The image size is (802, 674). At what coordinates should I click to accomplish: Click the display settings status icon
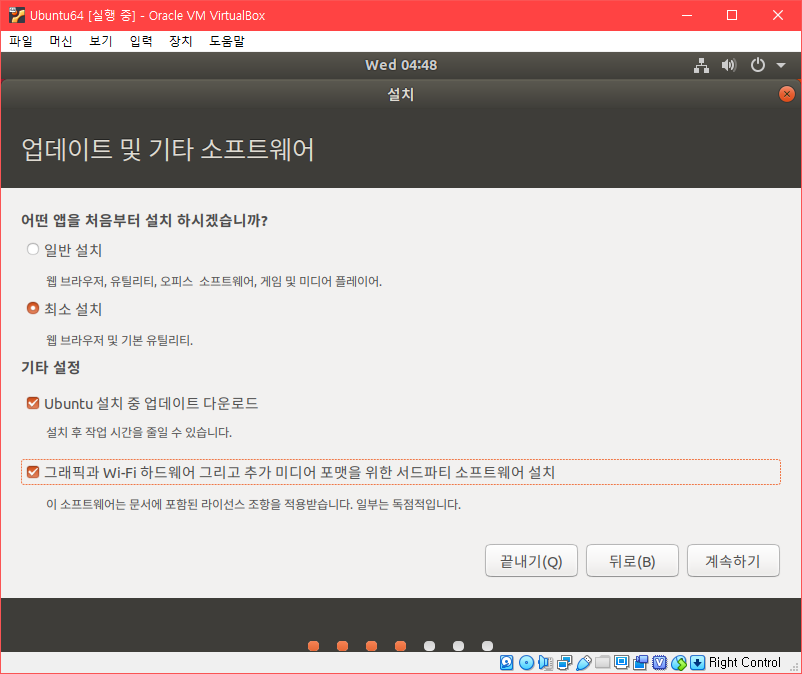coord(621,662)
